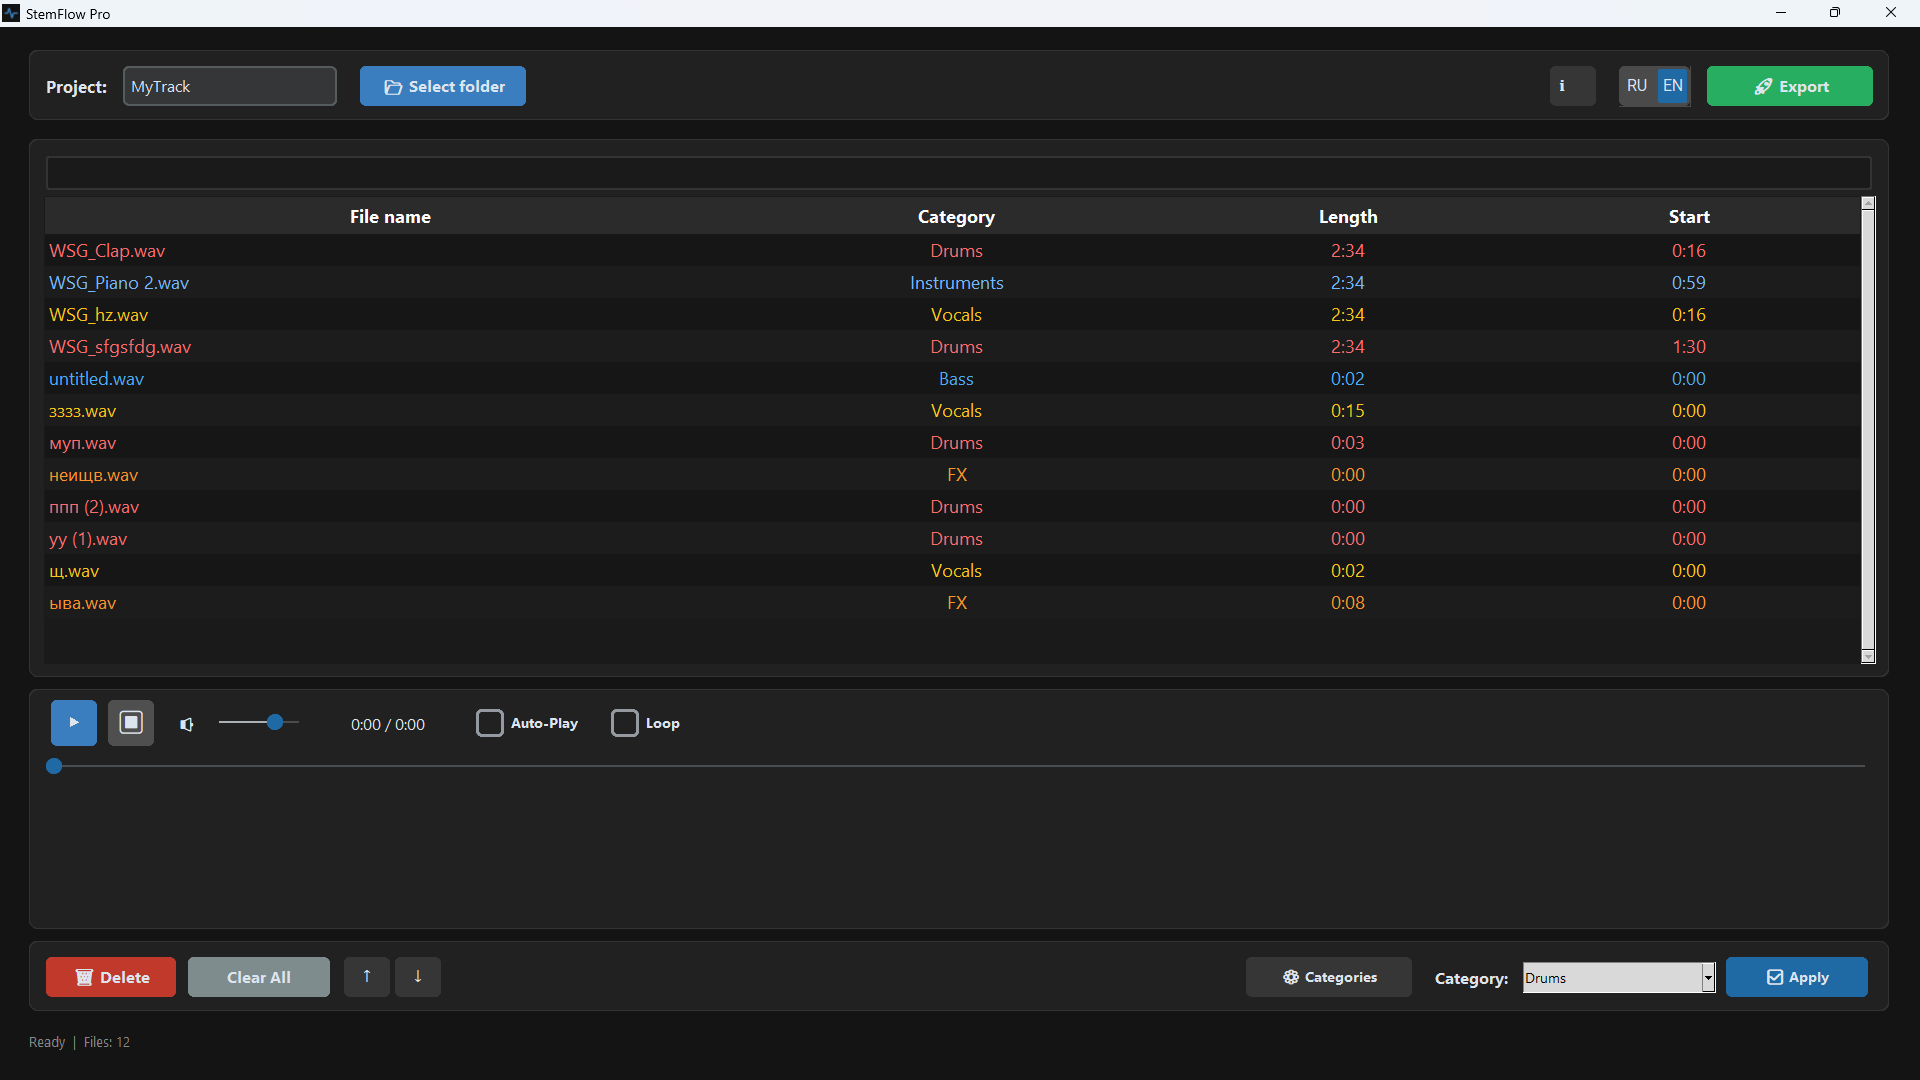Click the Files: 12 status text
The image size is (1920, 1080).
(x=107, y=1042)
